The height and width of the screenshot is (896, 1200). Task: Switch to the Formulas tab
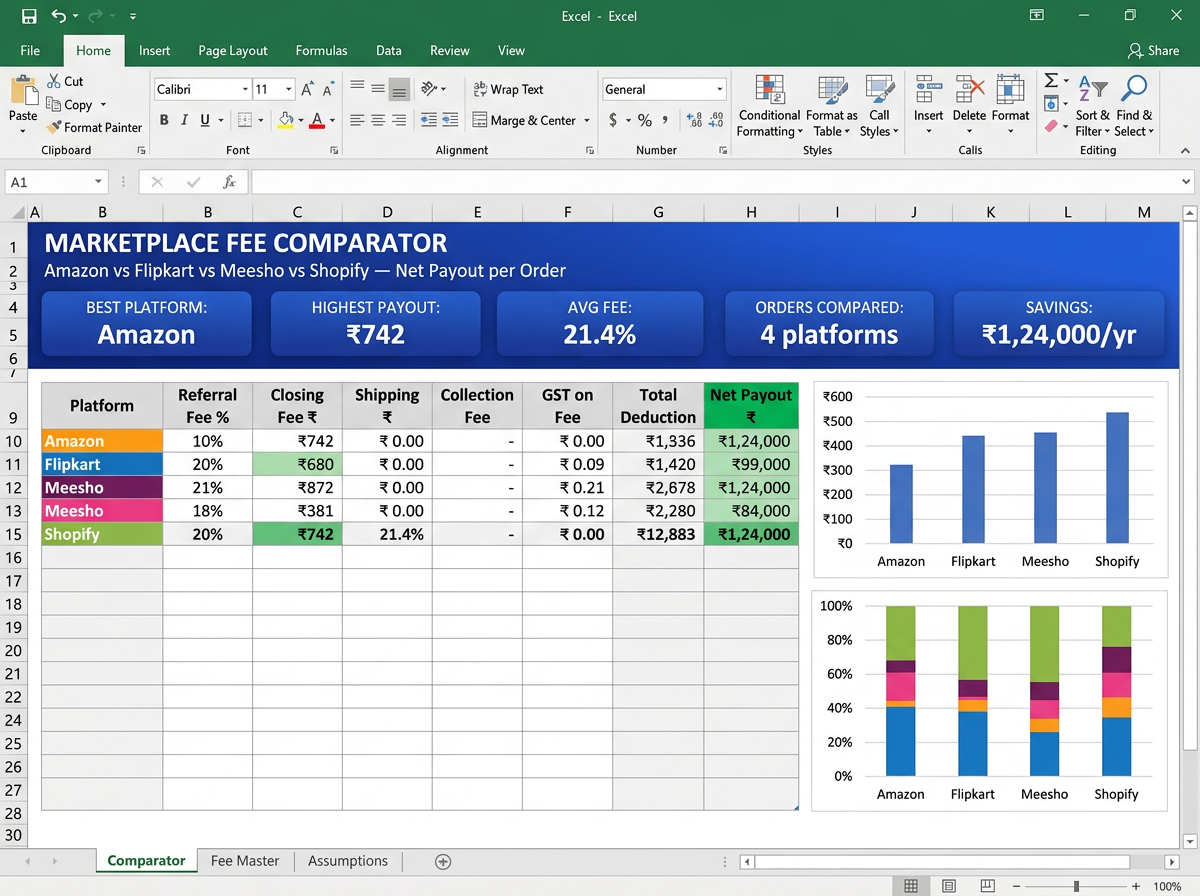pyautogui.click(x=322, y=50)
